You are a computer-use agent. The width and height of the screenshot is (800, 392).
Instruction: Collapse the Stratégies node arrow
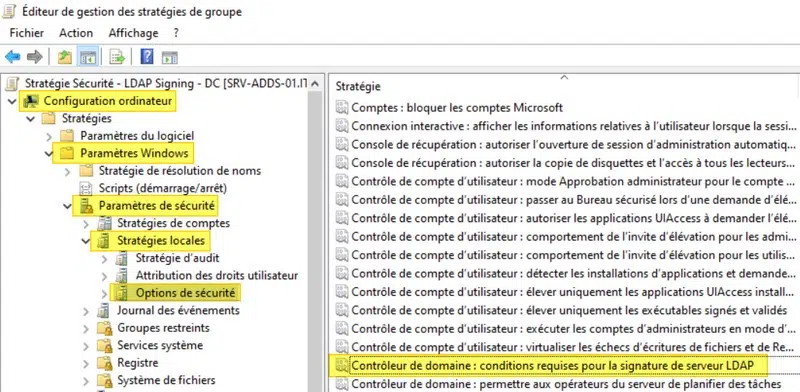pyautogui.click(x=31, y=119)
